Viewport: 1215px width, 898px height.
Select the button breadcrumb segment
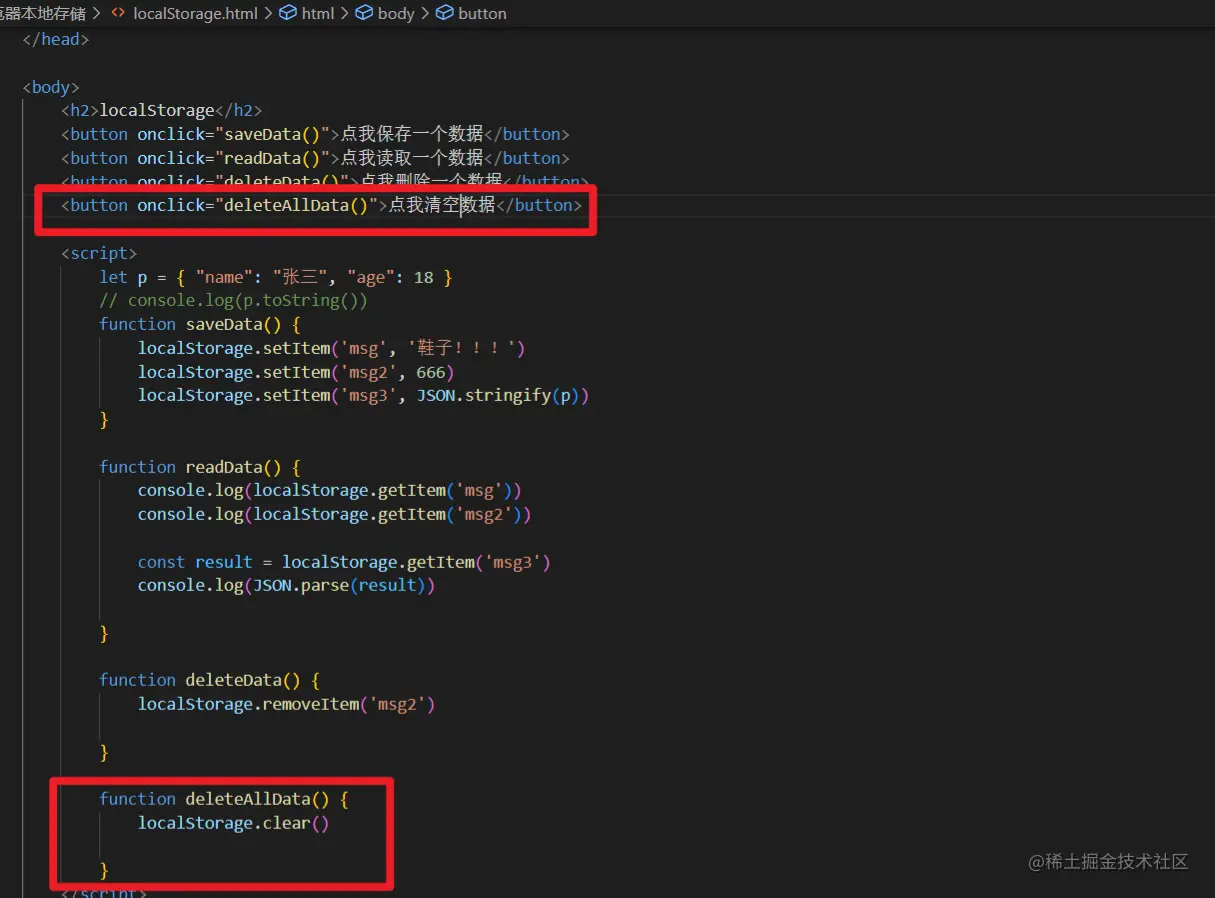pos(471,14)
